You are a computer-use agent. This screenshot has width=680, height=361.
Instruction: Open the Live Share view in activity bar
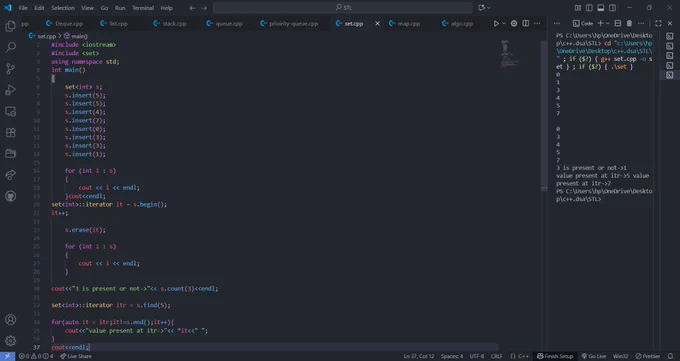[x=10, y=175]
